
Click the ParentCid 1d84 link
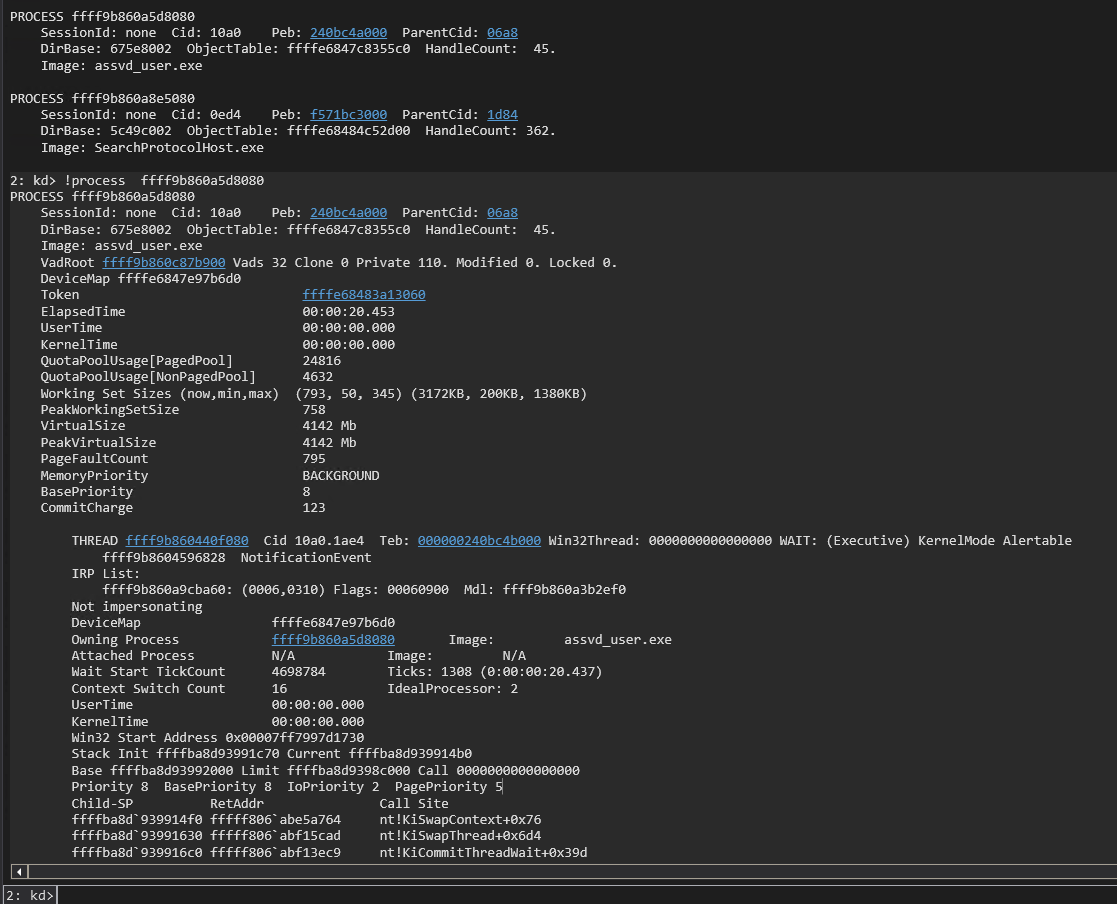502,115
